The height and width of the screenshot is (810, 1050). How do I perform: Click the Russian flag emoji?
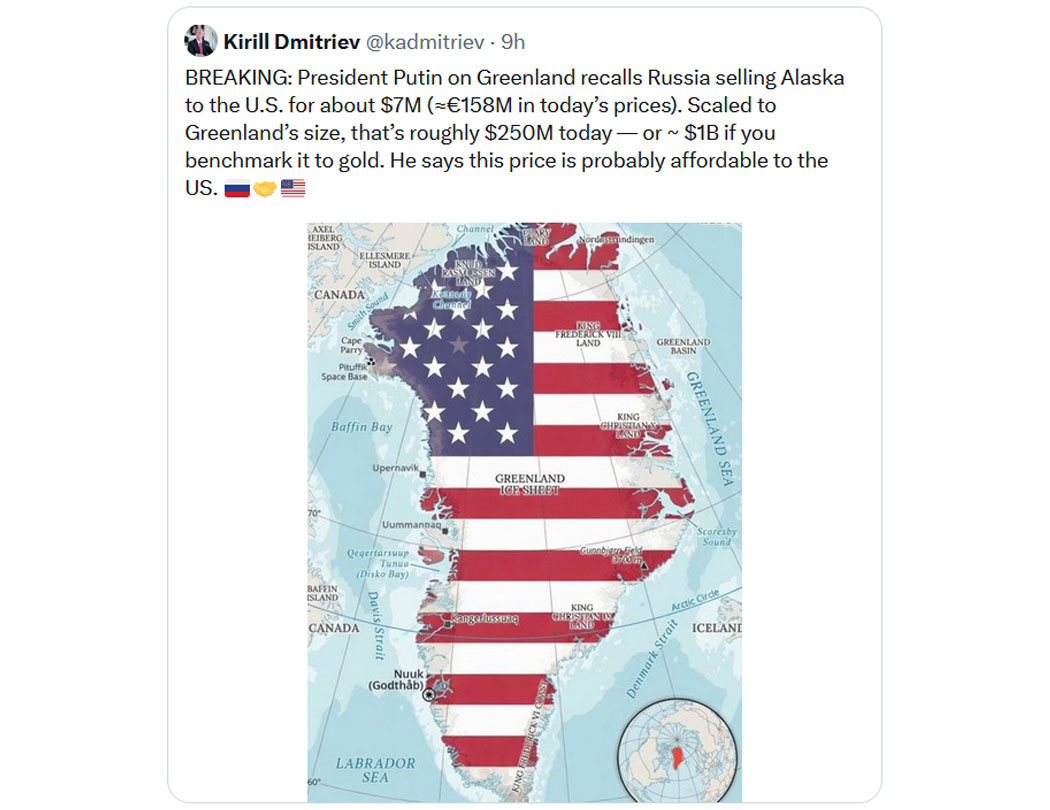click(237, 187)
